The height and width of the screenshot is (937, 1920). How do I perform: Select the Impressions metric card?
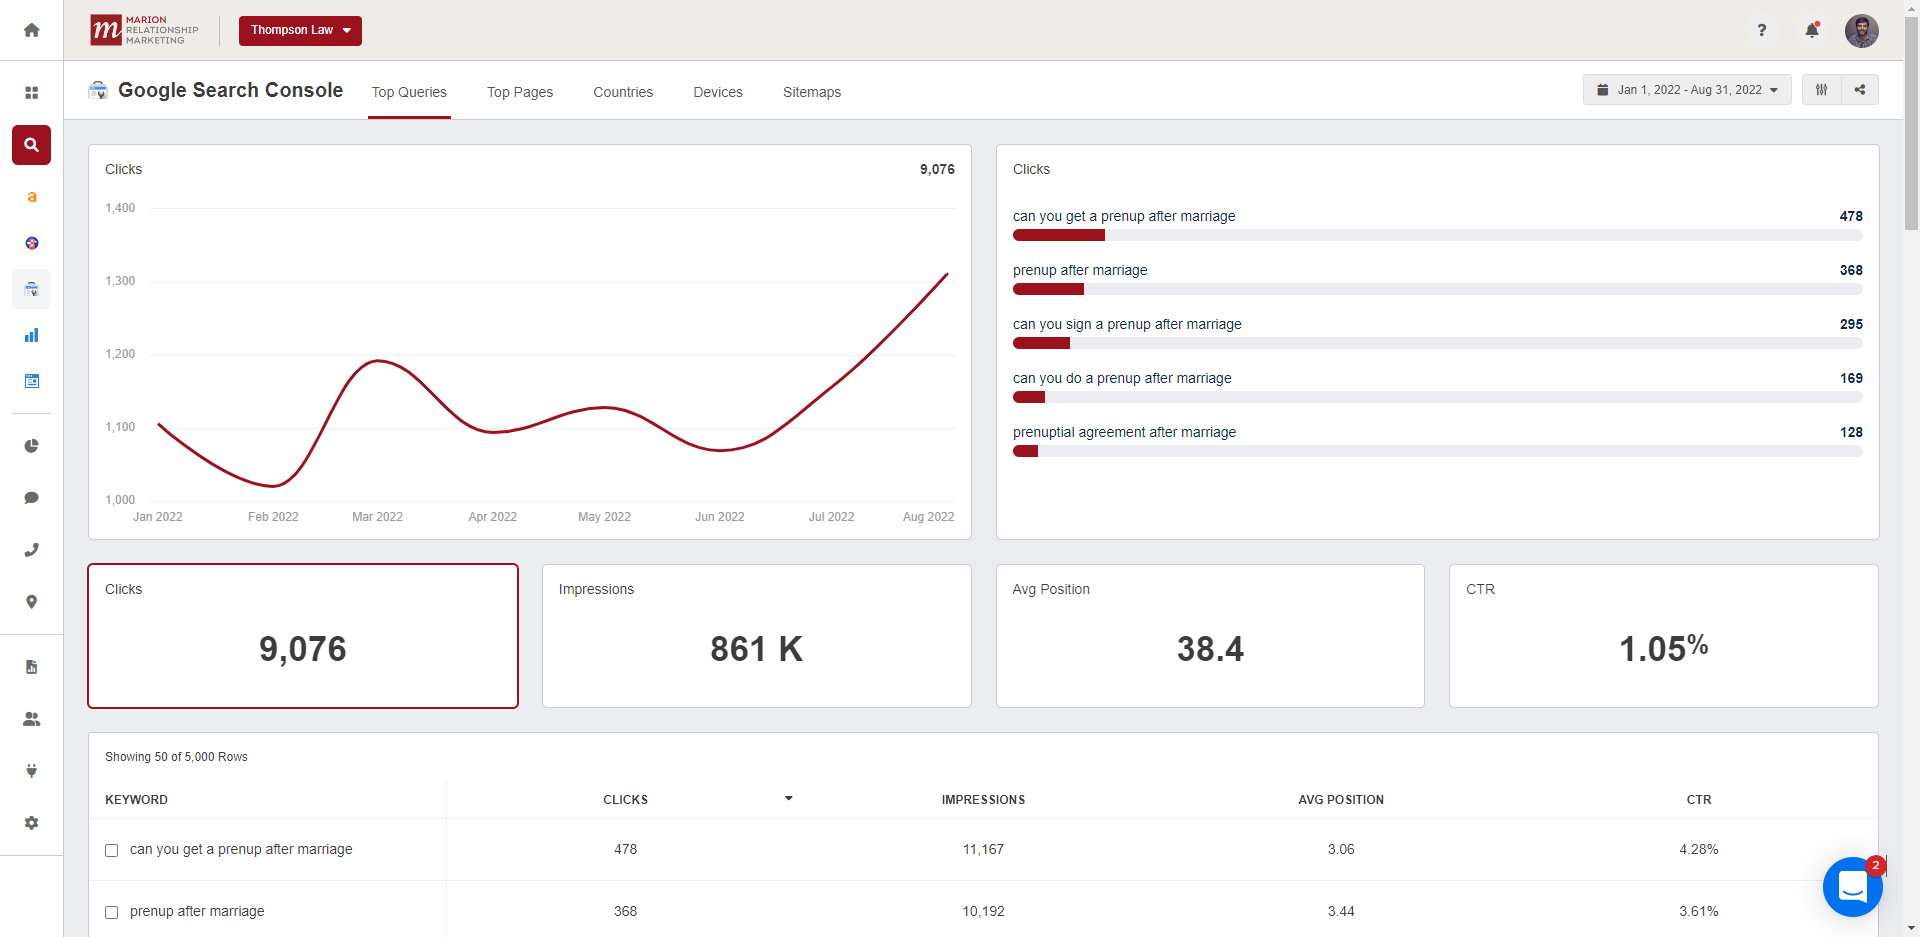(756, 636)
